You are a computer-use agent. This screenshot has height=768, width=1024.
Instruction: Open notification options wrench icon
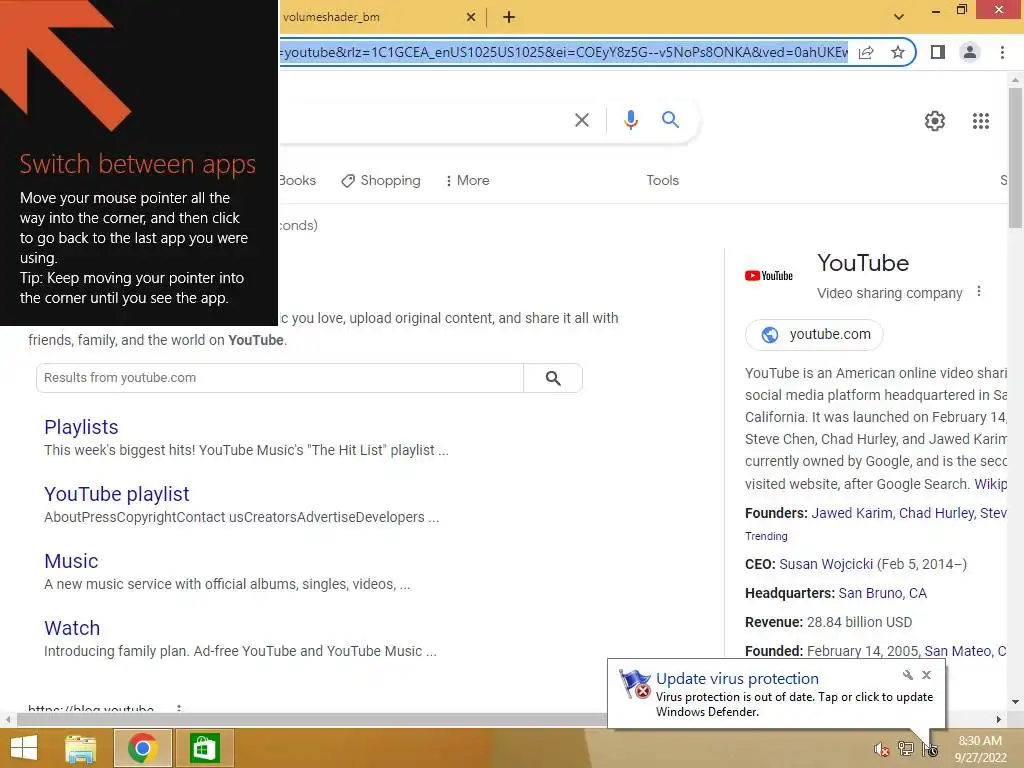coord(908,675)
